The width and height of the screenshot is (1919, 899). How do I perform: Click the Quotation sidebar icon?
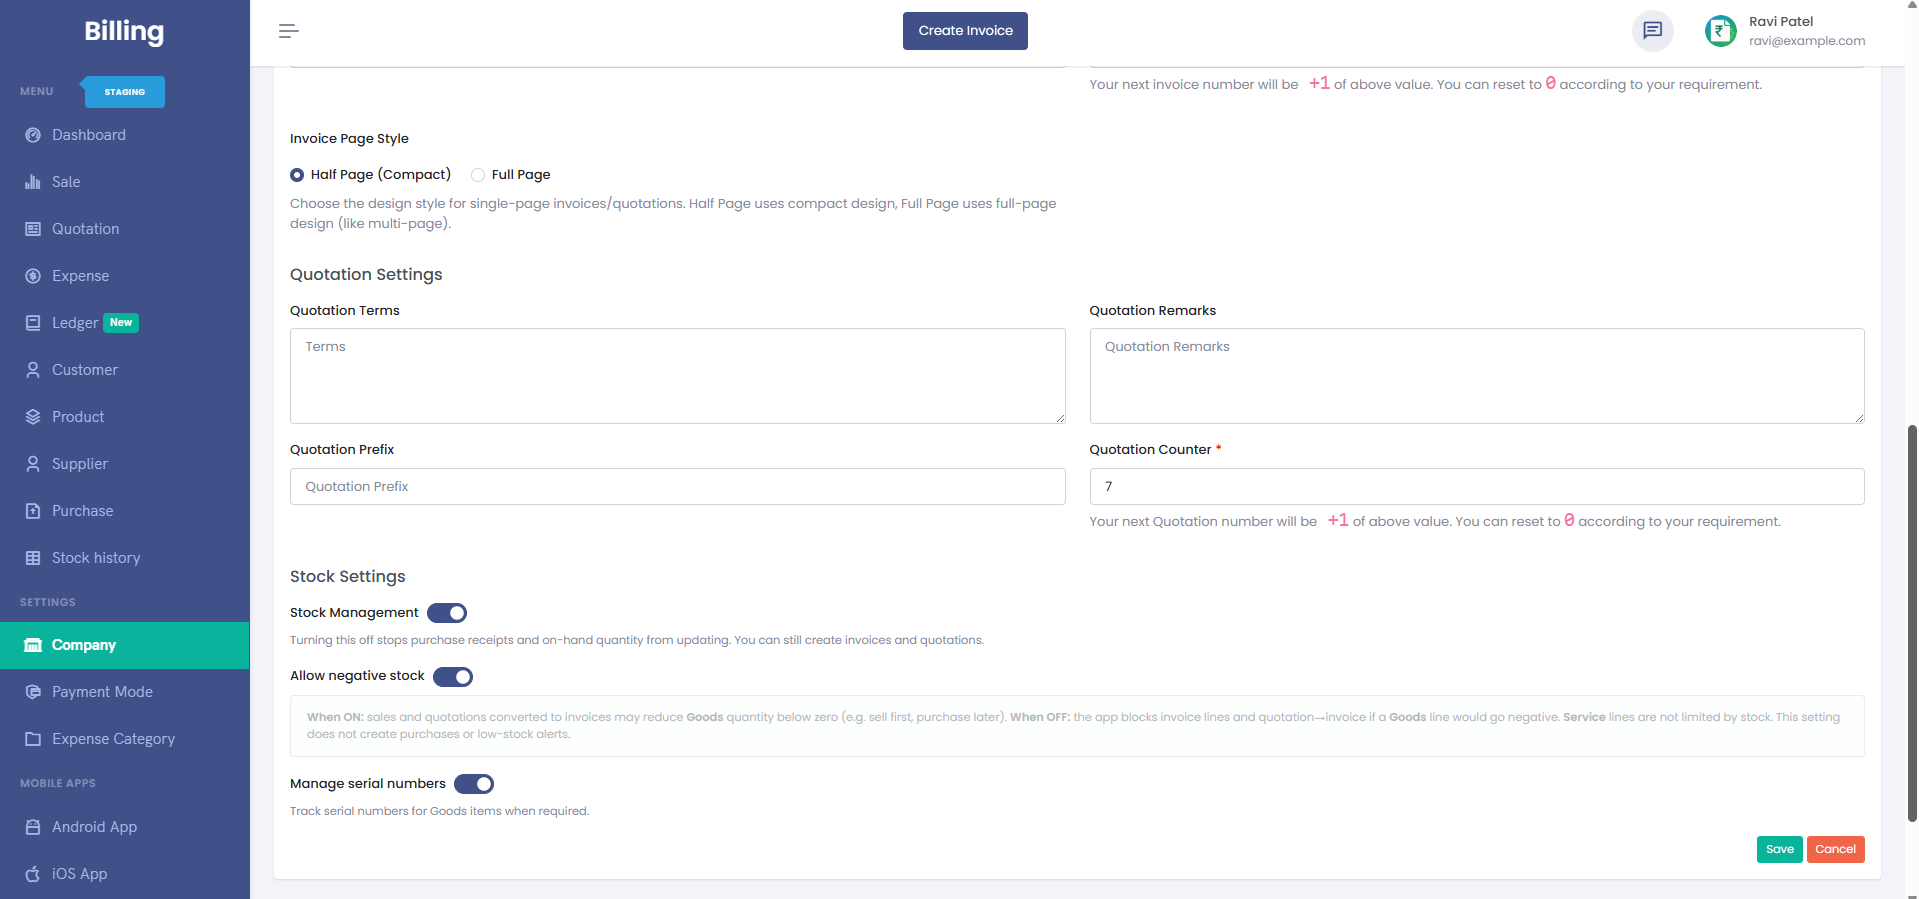click(x=33, y=229)
